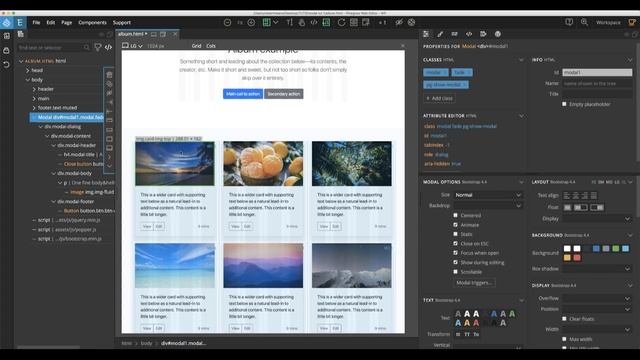Open the File menu
The image size is (640, 360).
tap(36, 22)
